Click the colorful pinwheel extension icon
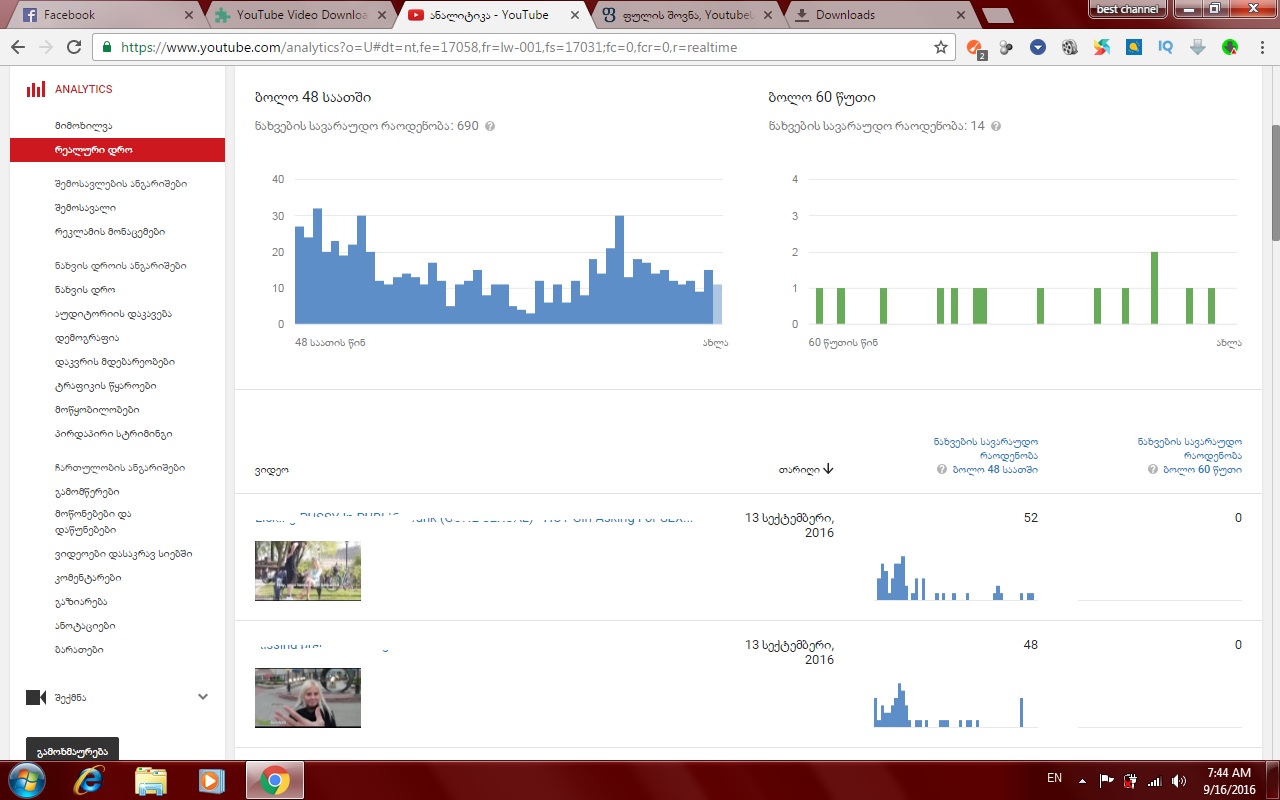Viewport: 1280px width, 800px height. pos(1102,47)
